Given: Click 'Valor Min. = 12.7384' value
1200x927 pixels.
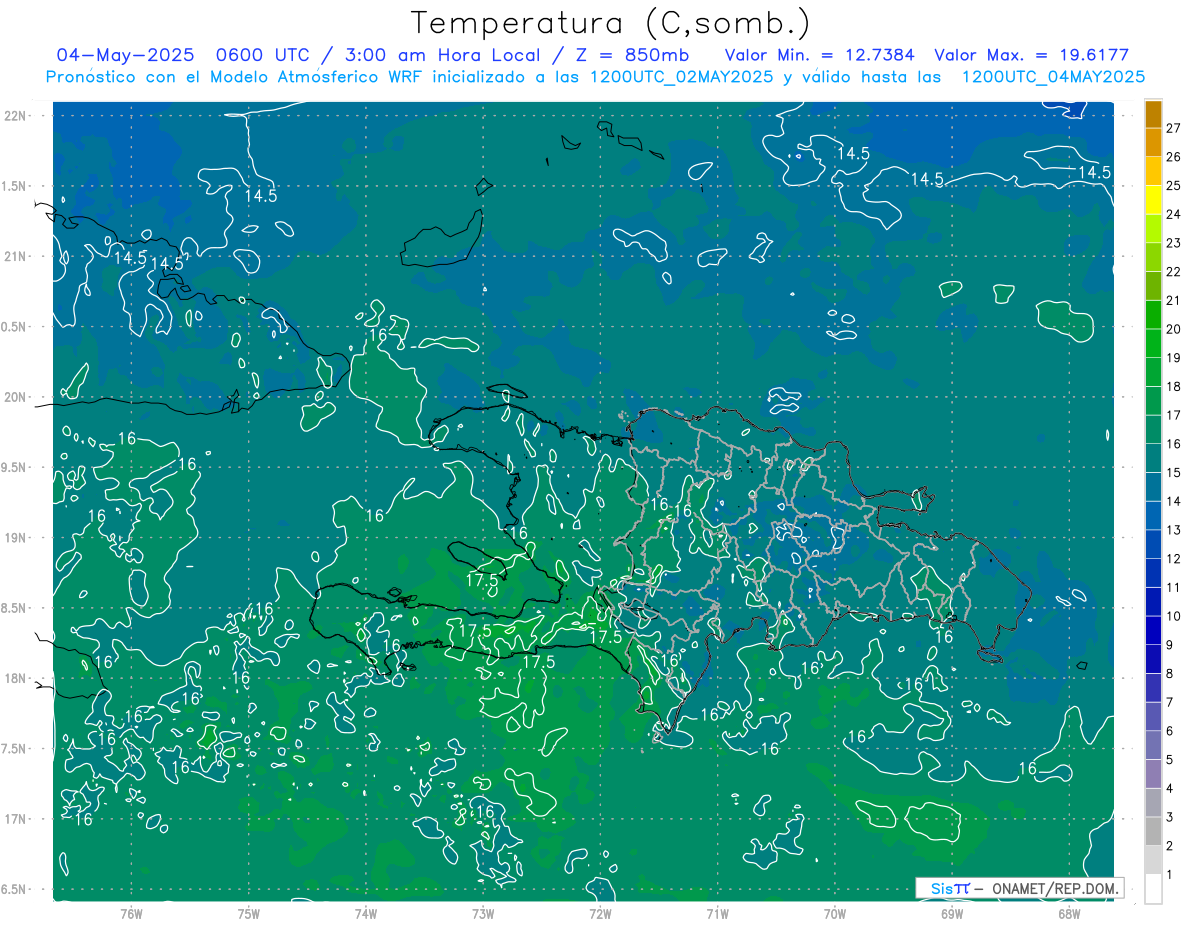Looking at the screenshot, I should tap(819, 55).
